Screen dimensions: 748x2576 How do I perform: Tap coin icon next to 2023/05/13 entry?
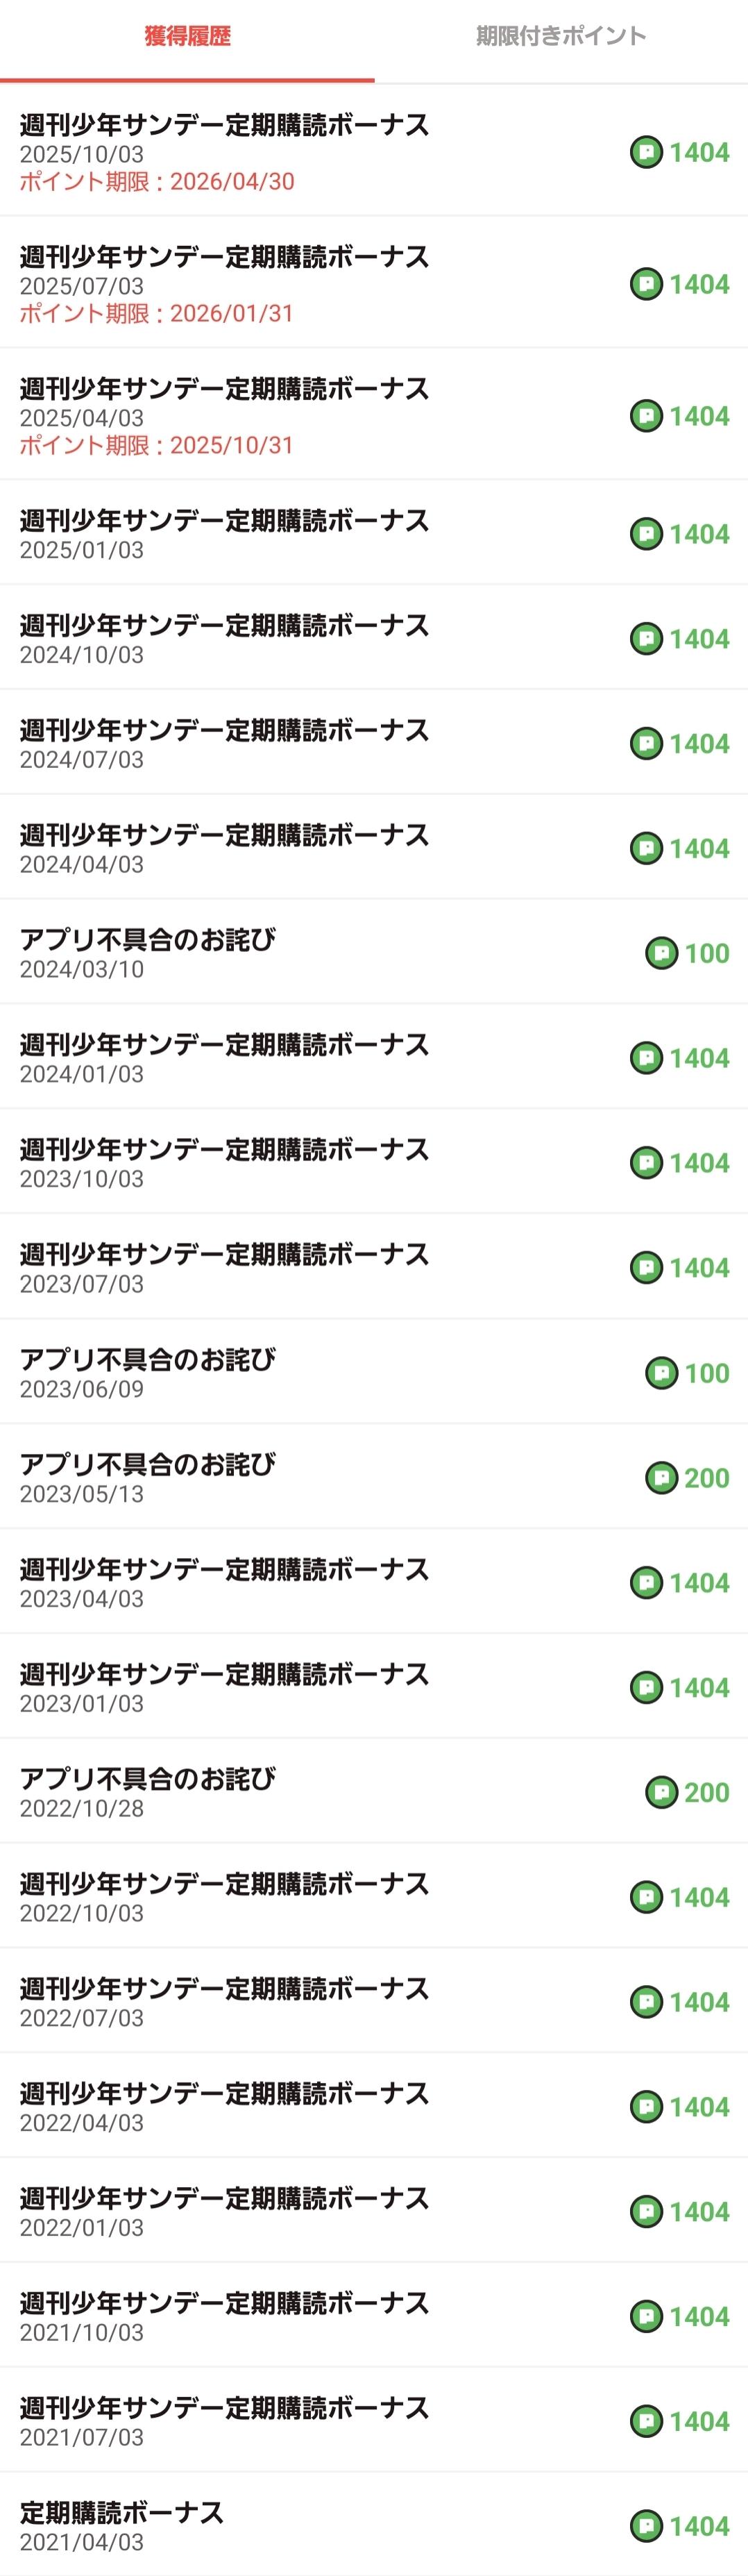tap(661, 1478)
